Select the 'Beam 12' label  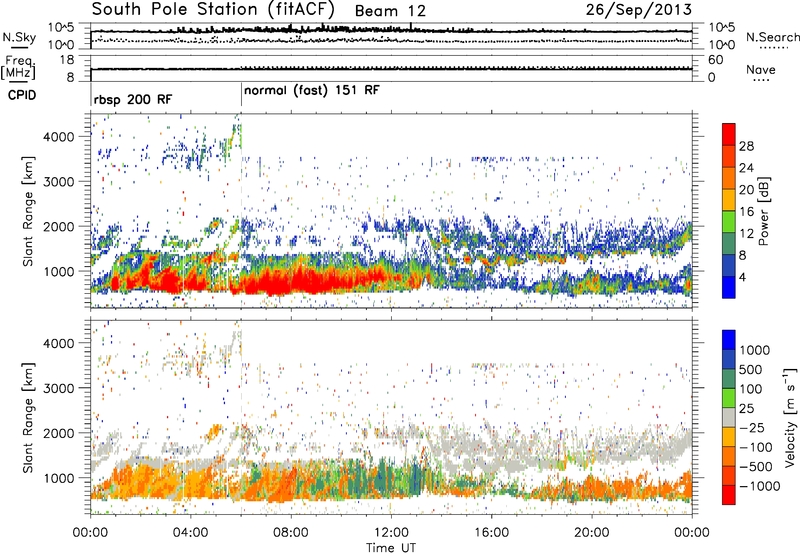(390, 11)
